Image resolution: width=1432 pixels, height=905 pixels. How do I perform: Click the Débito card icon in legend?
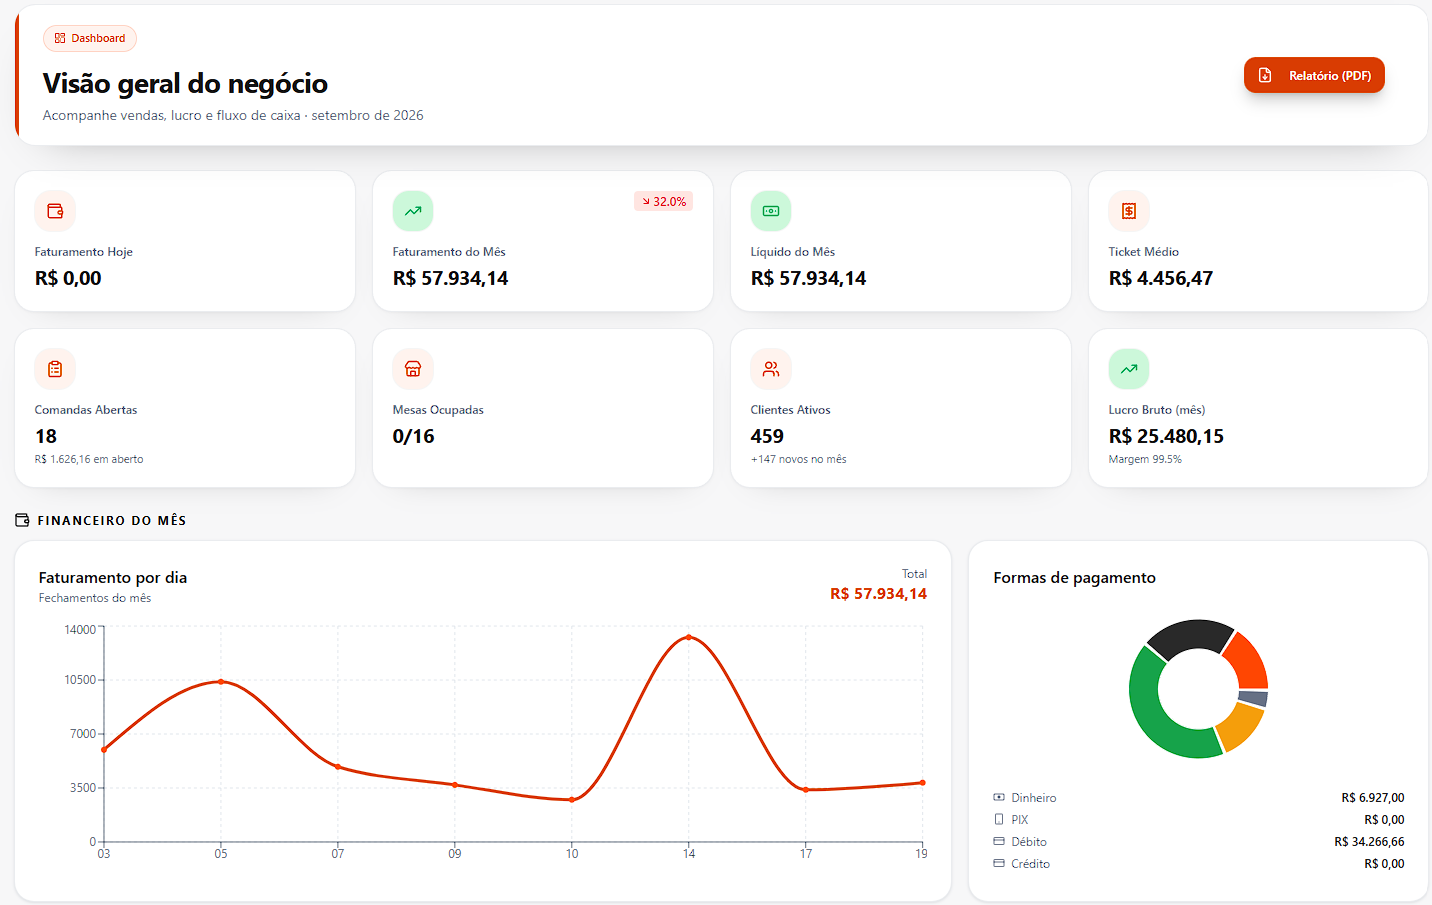(999, 841)
